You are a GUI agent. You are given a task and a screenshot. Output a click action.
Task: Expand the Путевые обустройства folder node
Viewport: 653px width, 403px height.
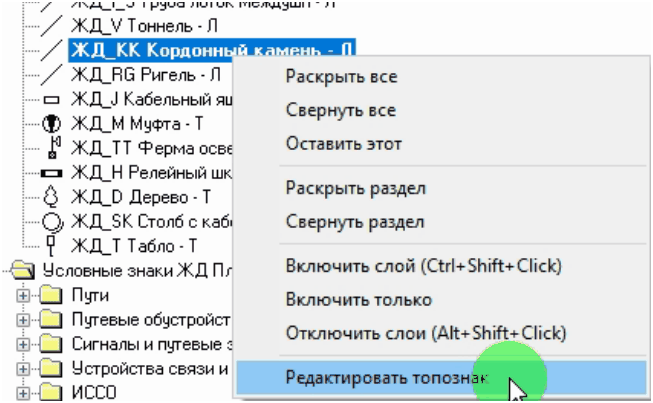click(x=24, y=319)
